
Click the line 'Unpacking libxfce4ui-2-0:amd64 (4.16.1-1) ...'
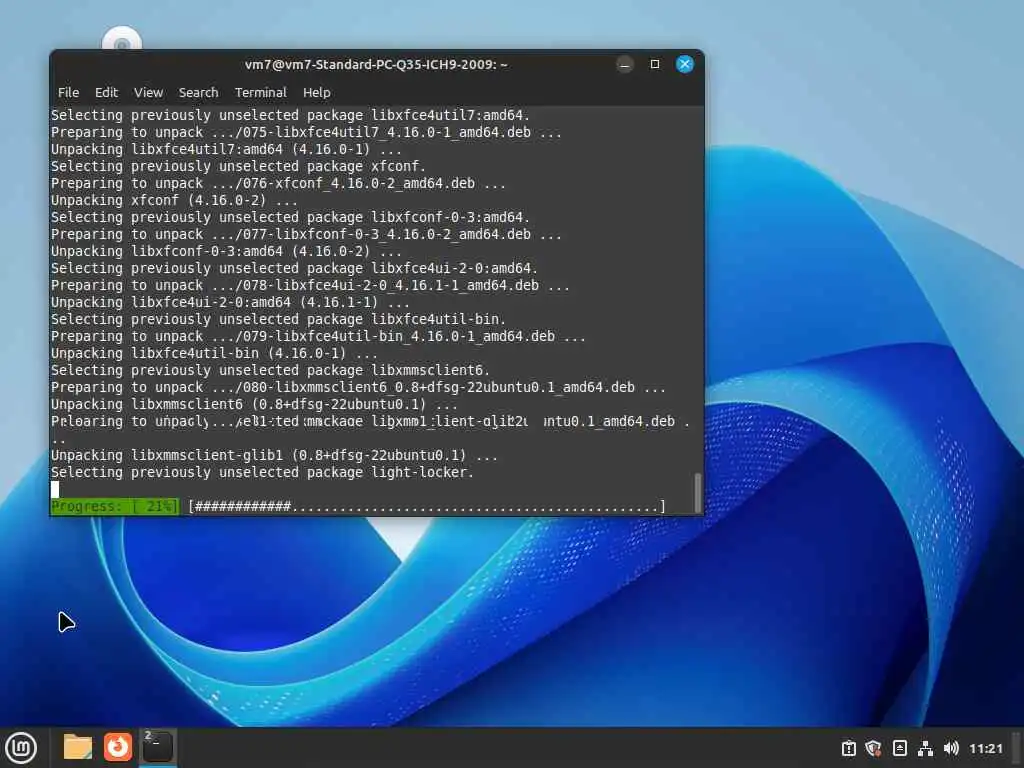231,302
